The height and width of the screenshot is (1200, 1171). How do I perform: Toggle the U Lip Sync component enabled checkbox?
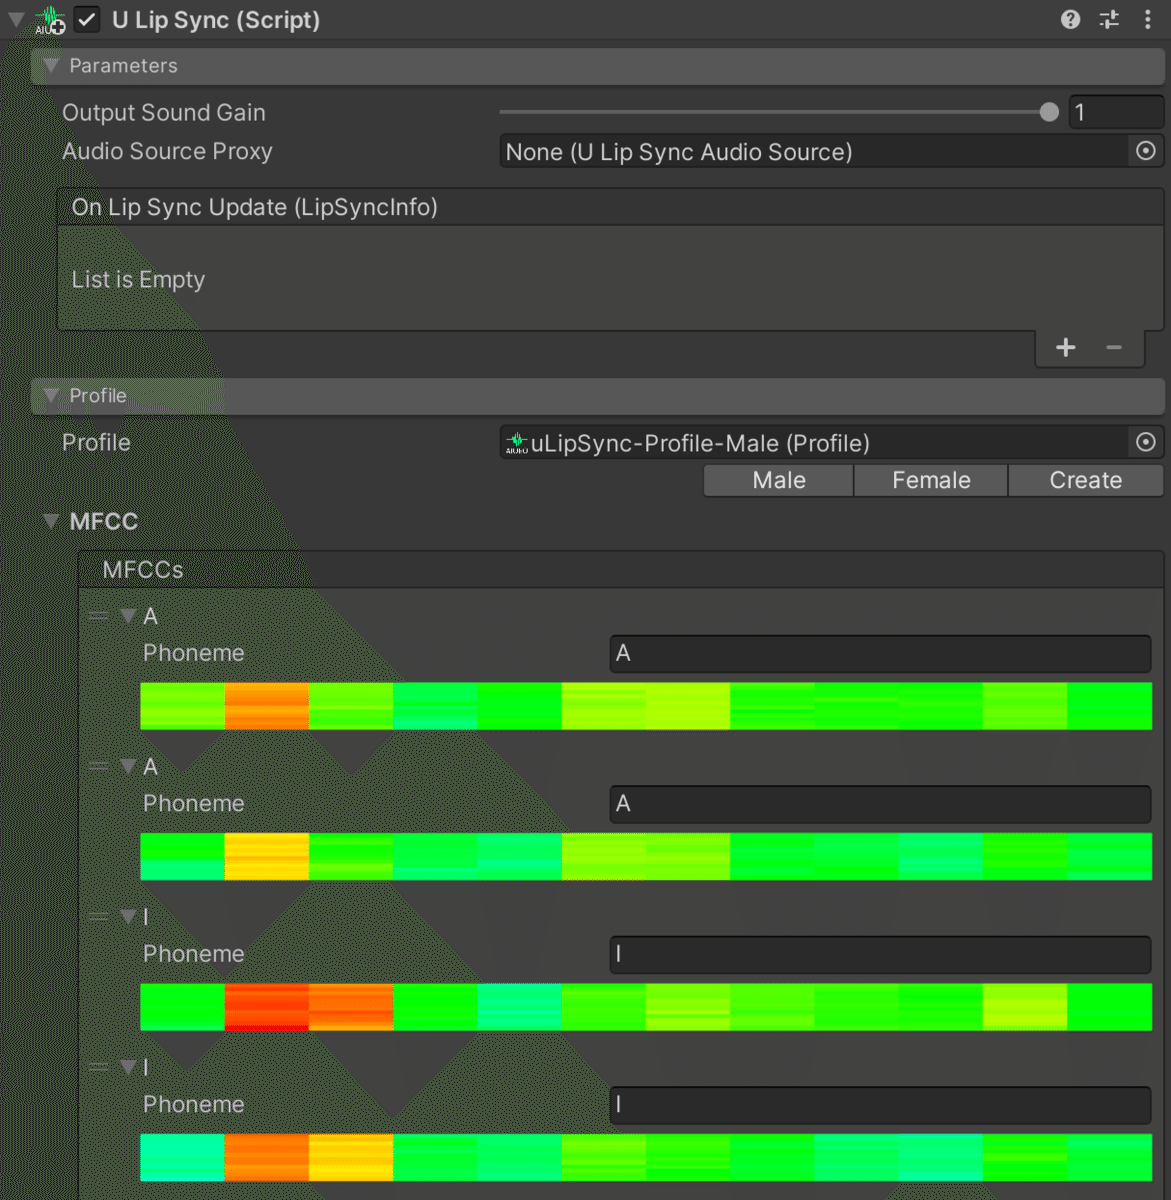86,20
